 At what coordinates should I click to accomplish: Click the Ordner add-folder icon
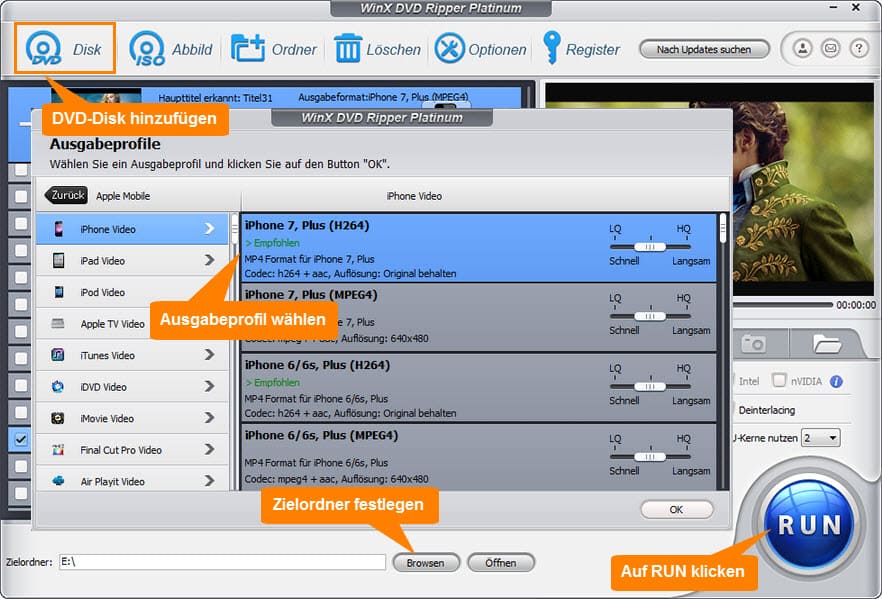[x=248, y=49]
